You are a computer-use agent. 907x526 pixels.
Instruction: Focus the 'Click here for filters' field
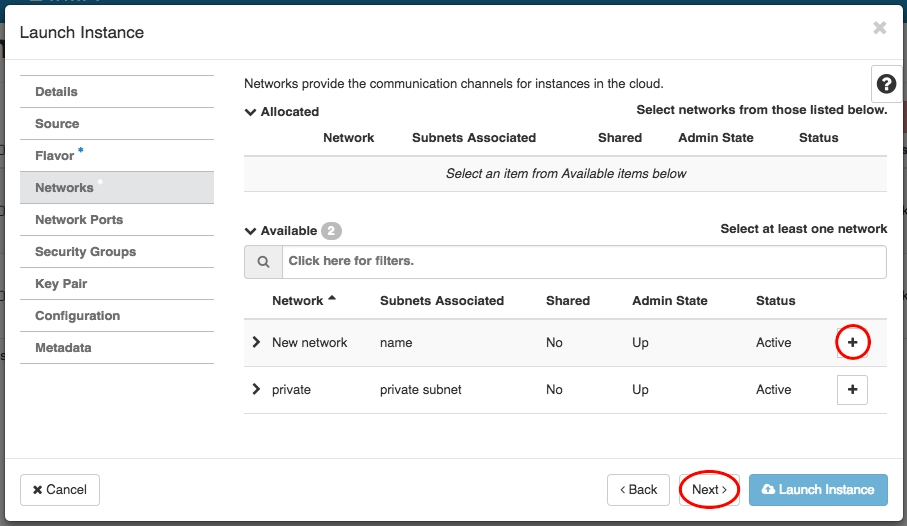[584, 262]
